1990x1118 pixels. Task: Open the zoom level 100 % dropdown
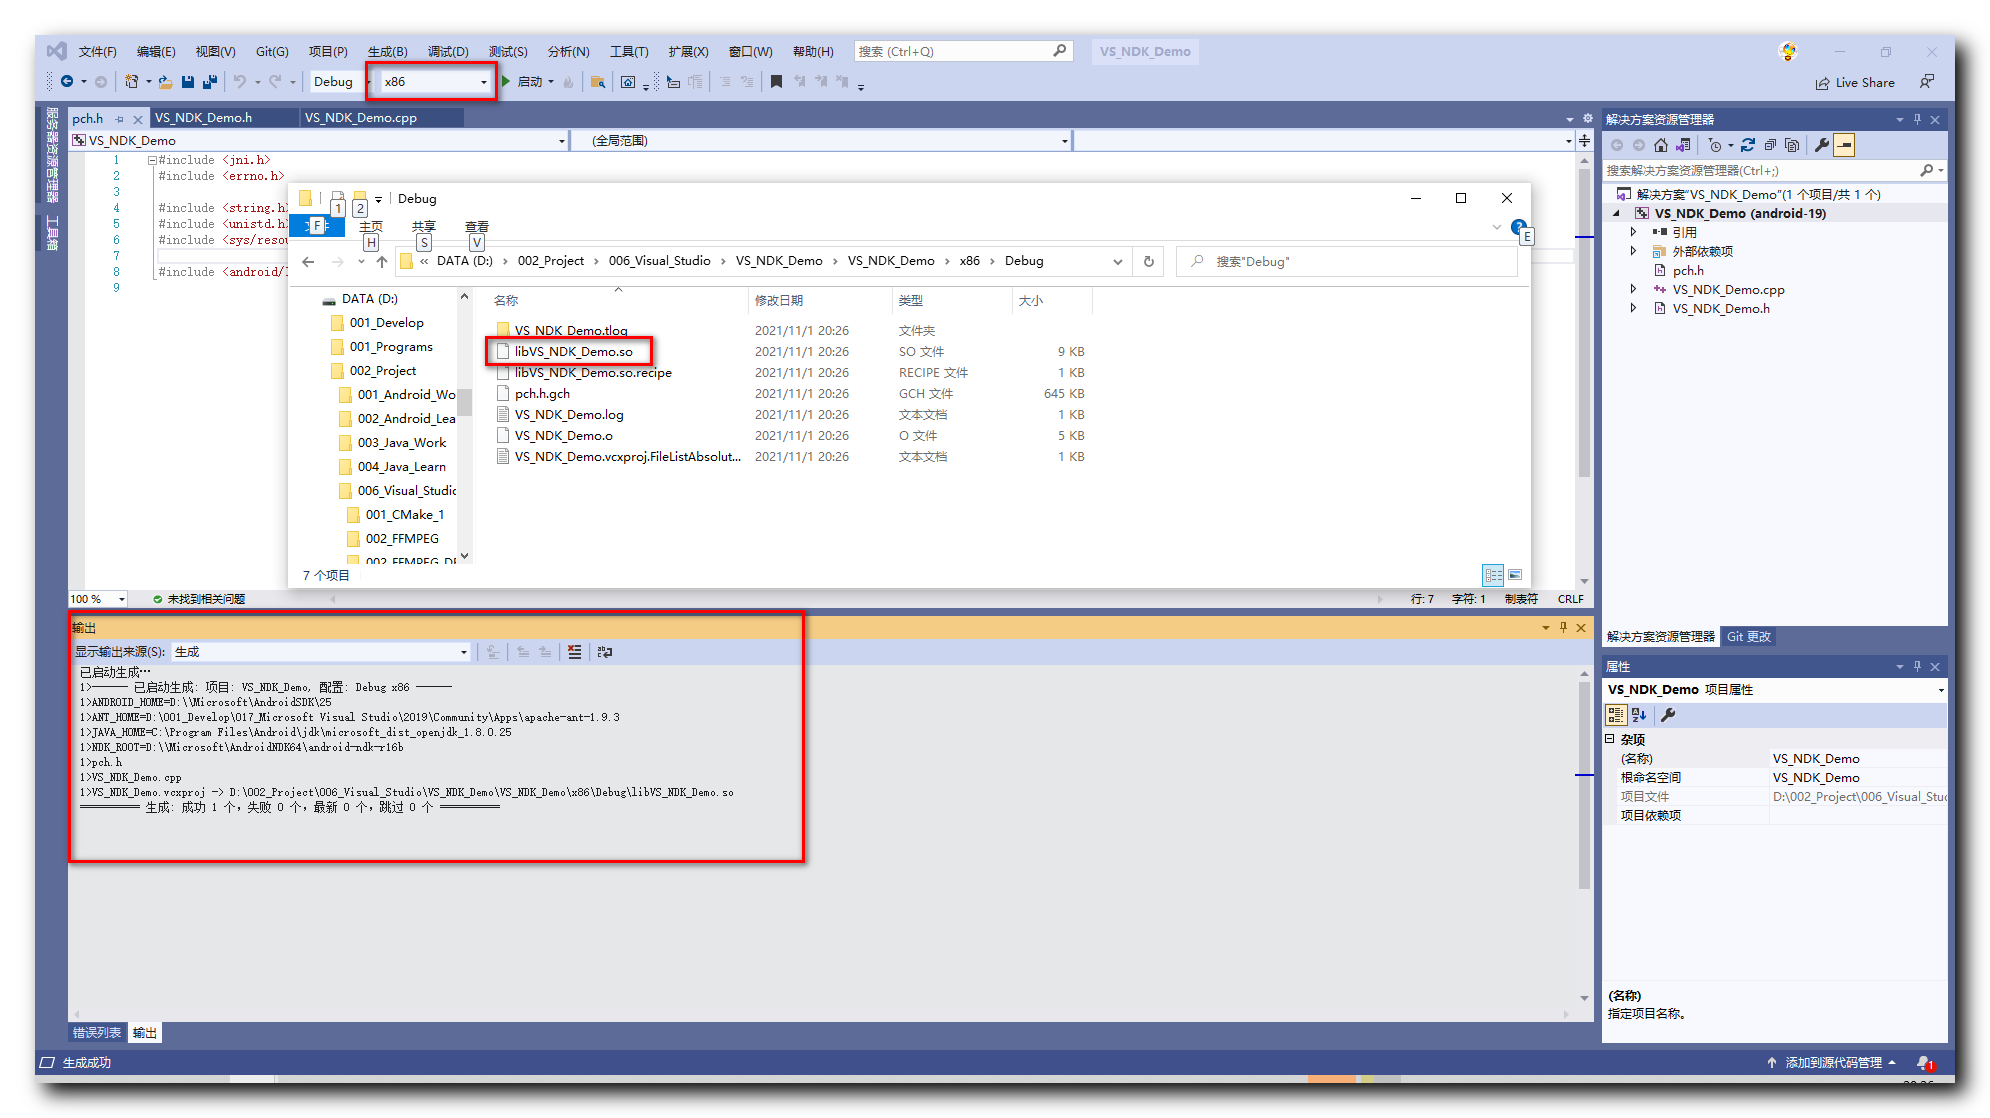[98, 599]
